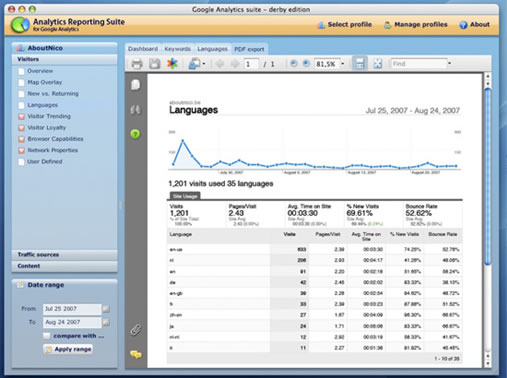The height and width of the screenshot is (378, 507).
Task: Open the About button
Action: (474, 24)
